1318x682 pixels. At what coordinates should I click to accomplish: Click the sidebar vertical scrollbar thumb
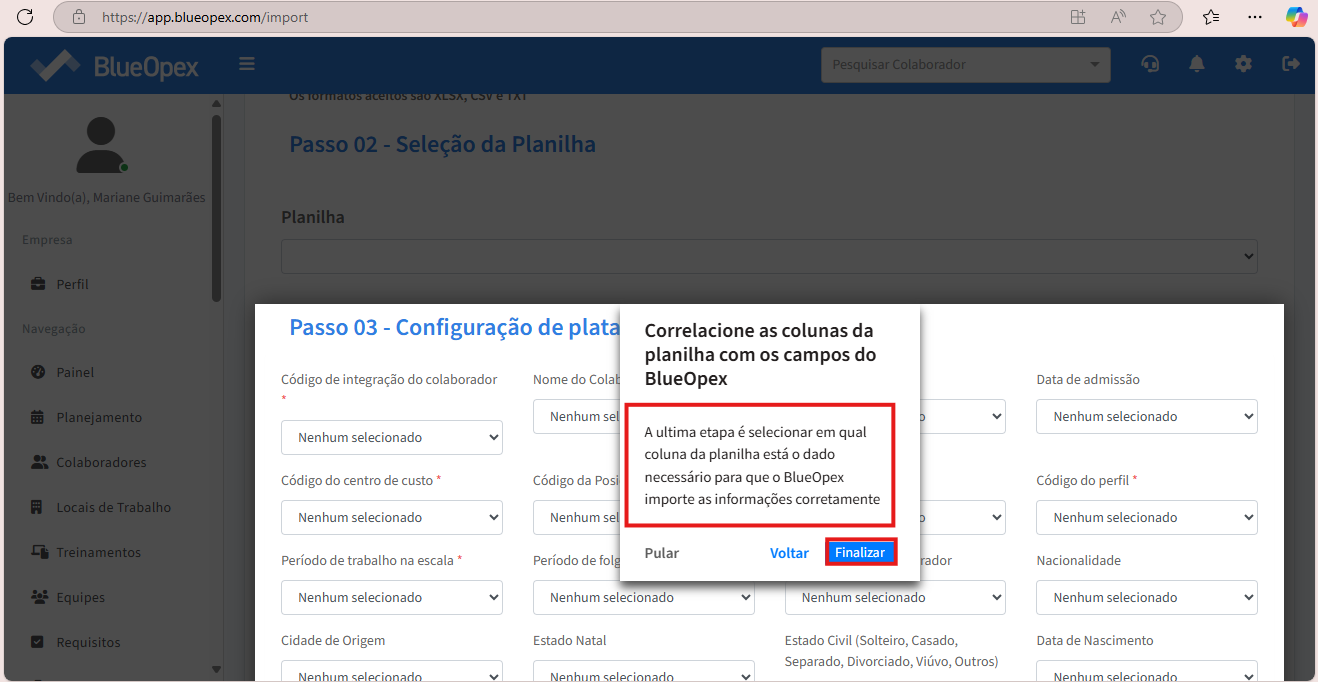216,208
